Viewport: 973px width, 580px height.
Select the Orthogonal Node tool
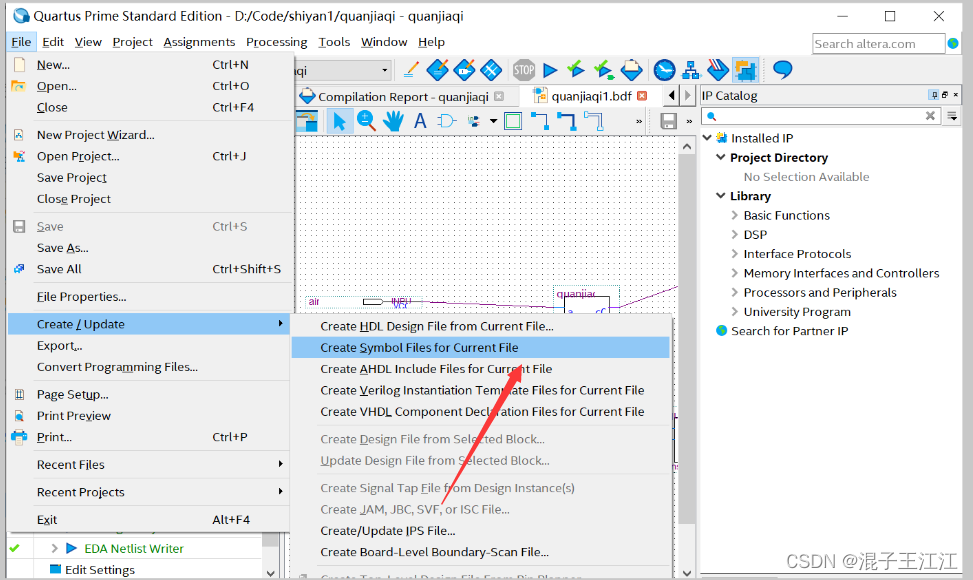pyautogui.click(x=539, y=121)
